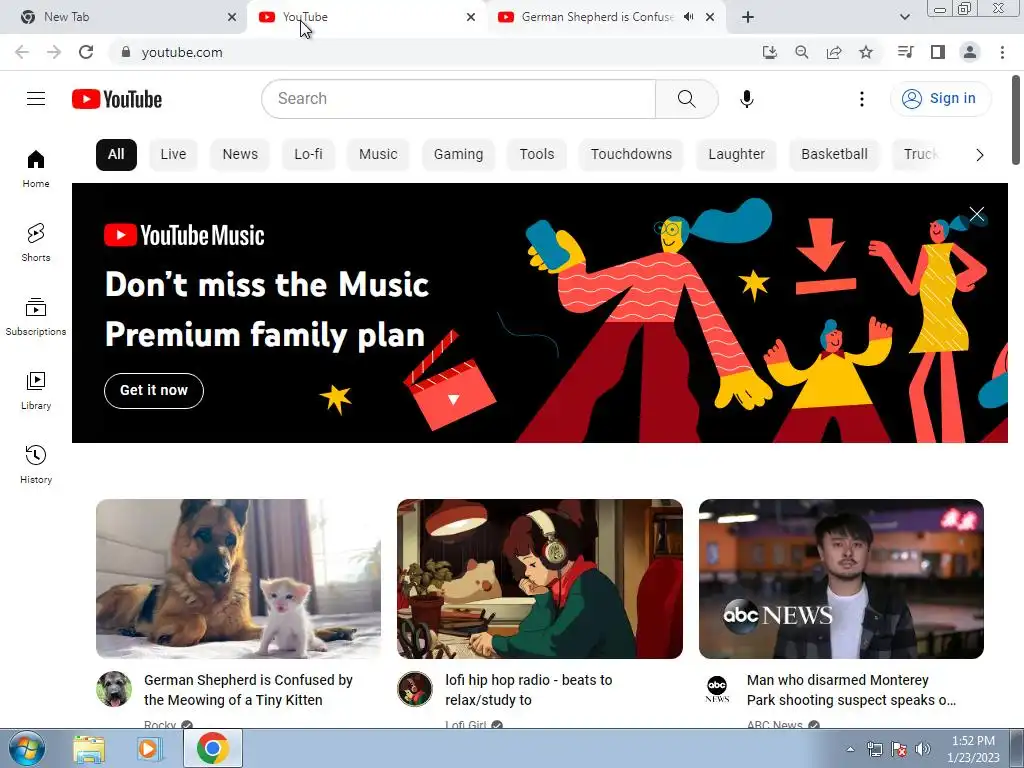Filter by Live chip
Viewport: 1024px width, 768px height.
(173, 155)
